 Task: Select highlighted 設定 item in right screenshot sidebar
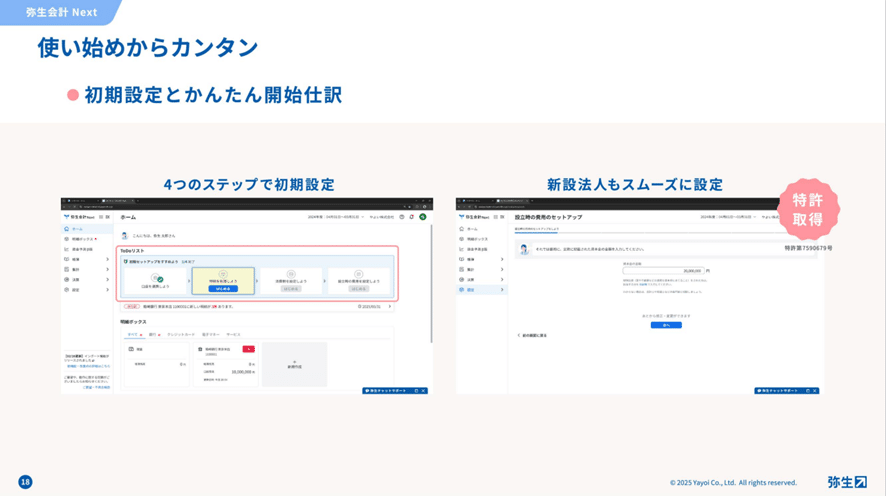pos(482,290)
